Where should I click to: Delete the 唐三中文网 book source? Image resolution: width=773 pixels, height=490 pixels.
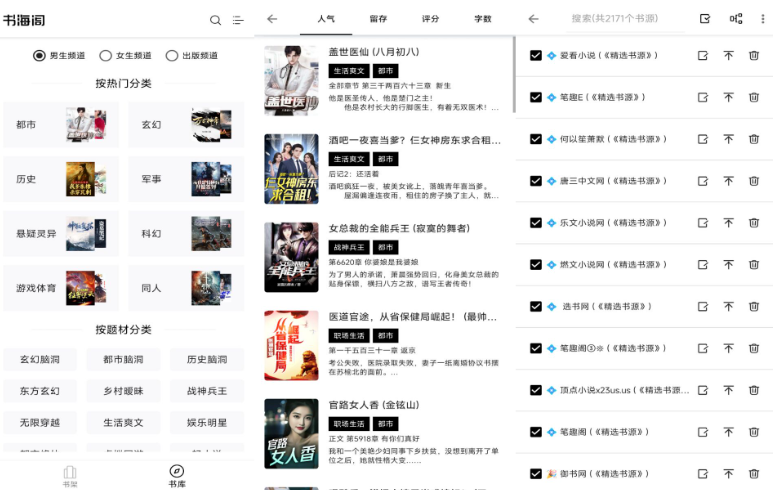tap(754, 181)
